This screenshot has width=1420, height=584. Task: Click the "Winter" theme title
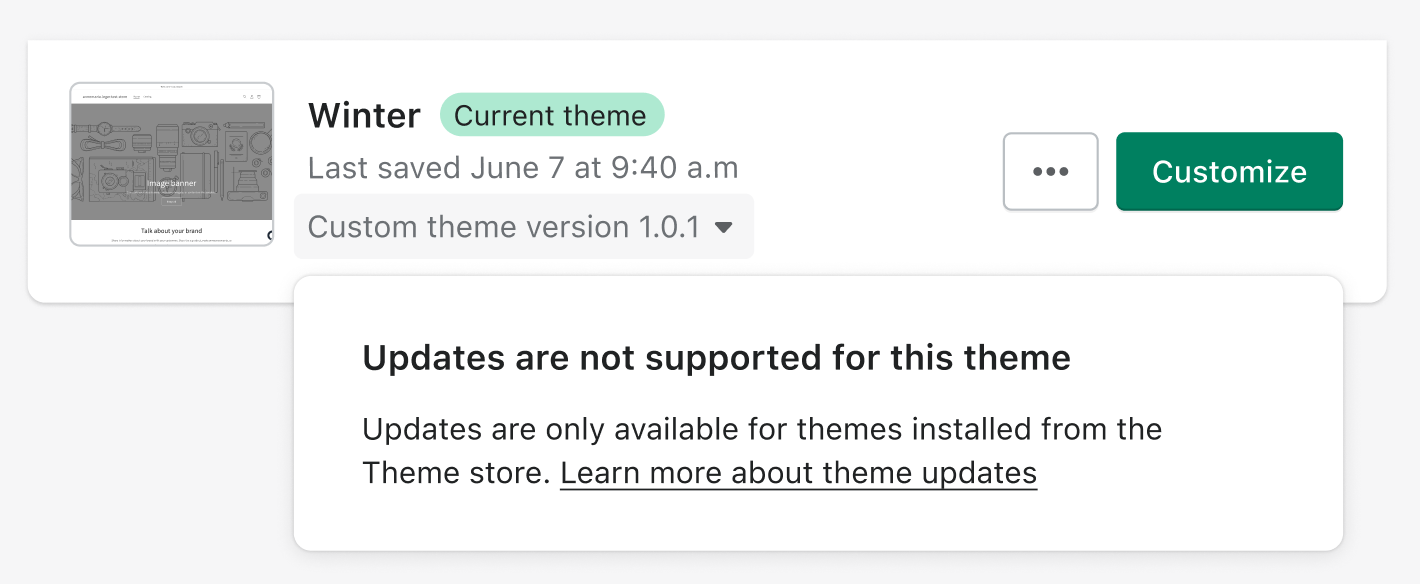pos(364,115)
